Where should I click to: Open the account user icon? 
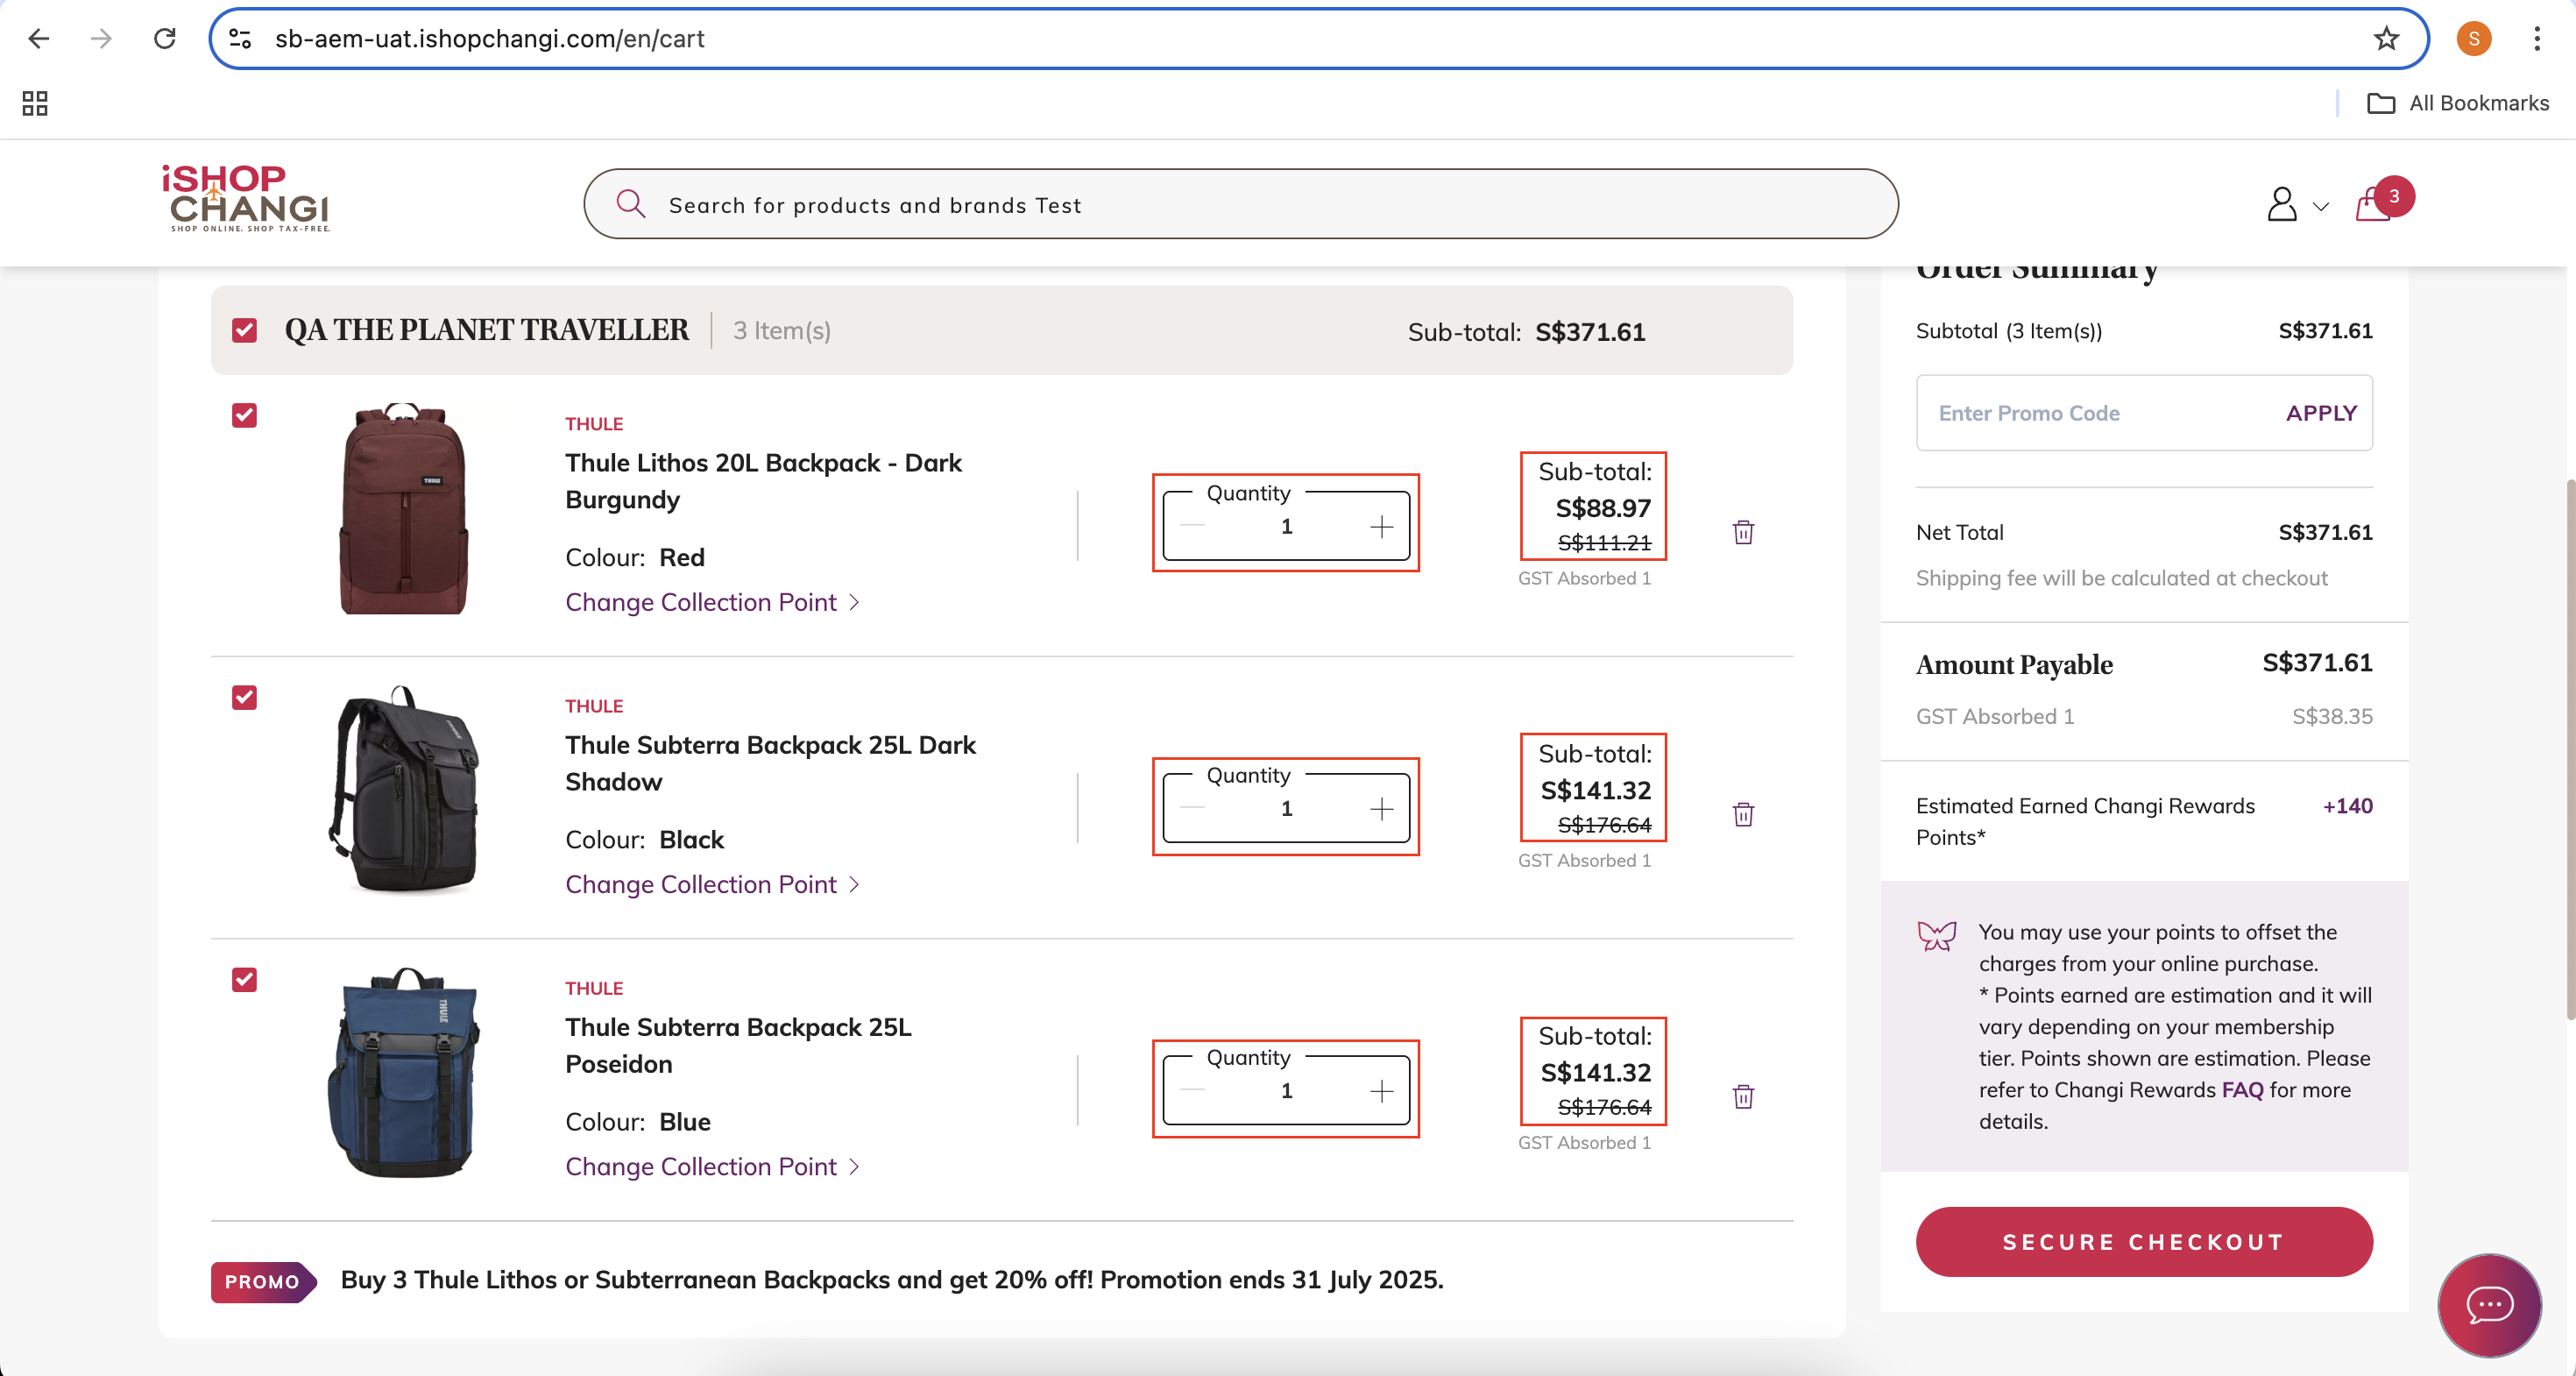click(2282, 204)
